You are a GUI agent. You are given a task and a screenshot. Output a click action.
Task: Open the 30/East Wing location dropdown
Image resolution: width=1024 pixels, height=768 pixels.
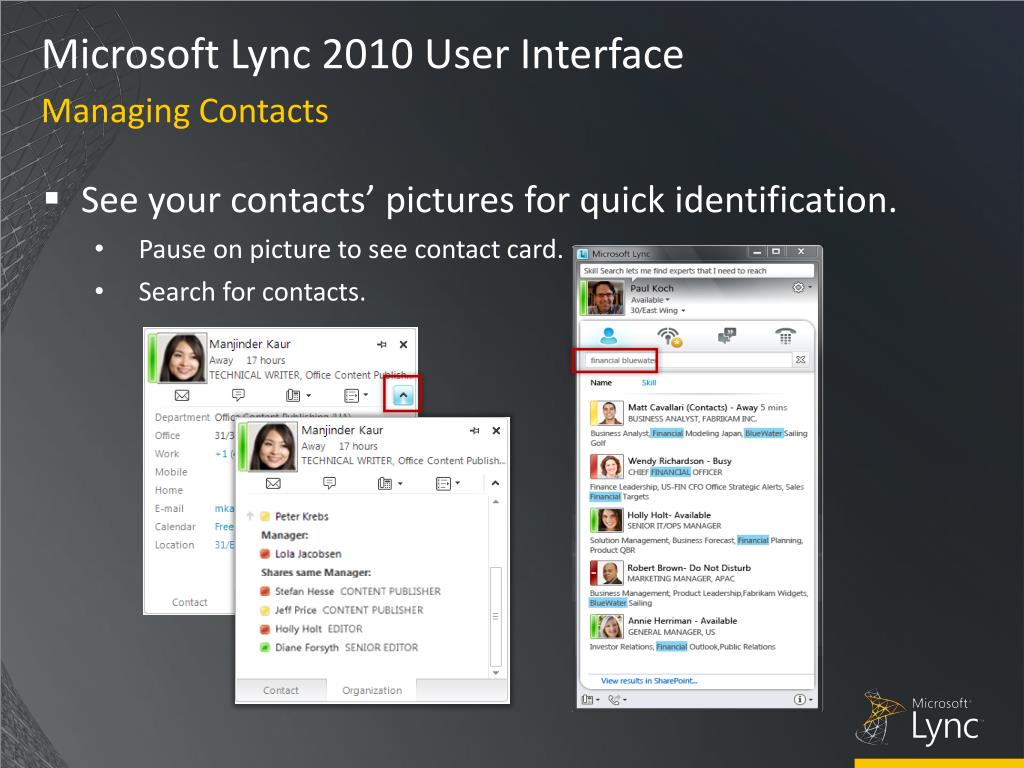click(658, 310)
